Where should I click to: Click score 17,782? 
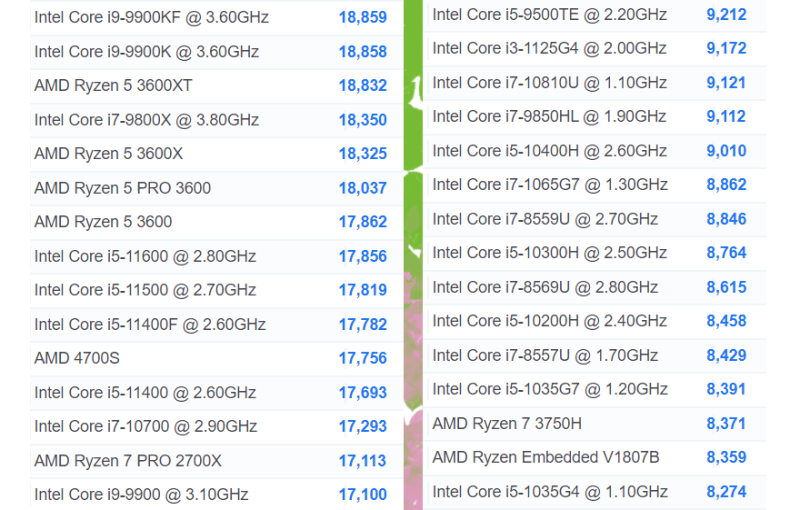pos(363,324)
